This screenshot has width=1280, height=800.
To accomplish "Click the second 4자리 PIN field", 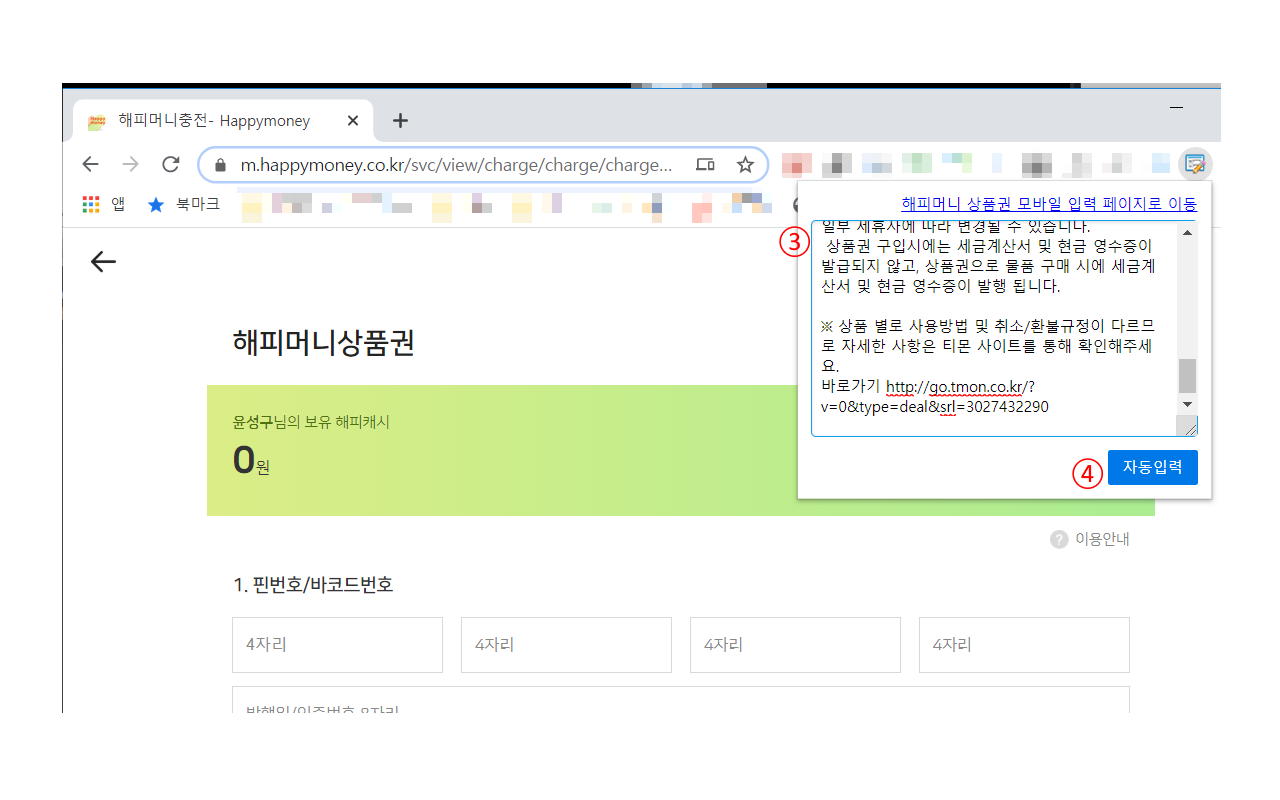I will point(566,645).
